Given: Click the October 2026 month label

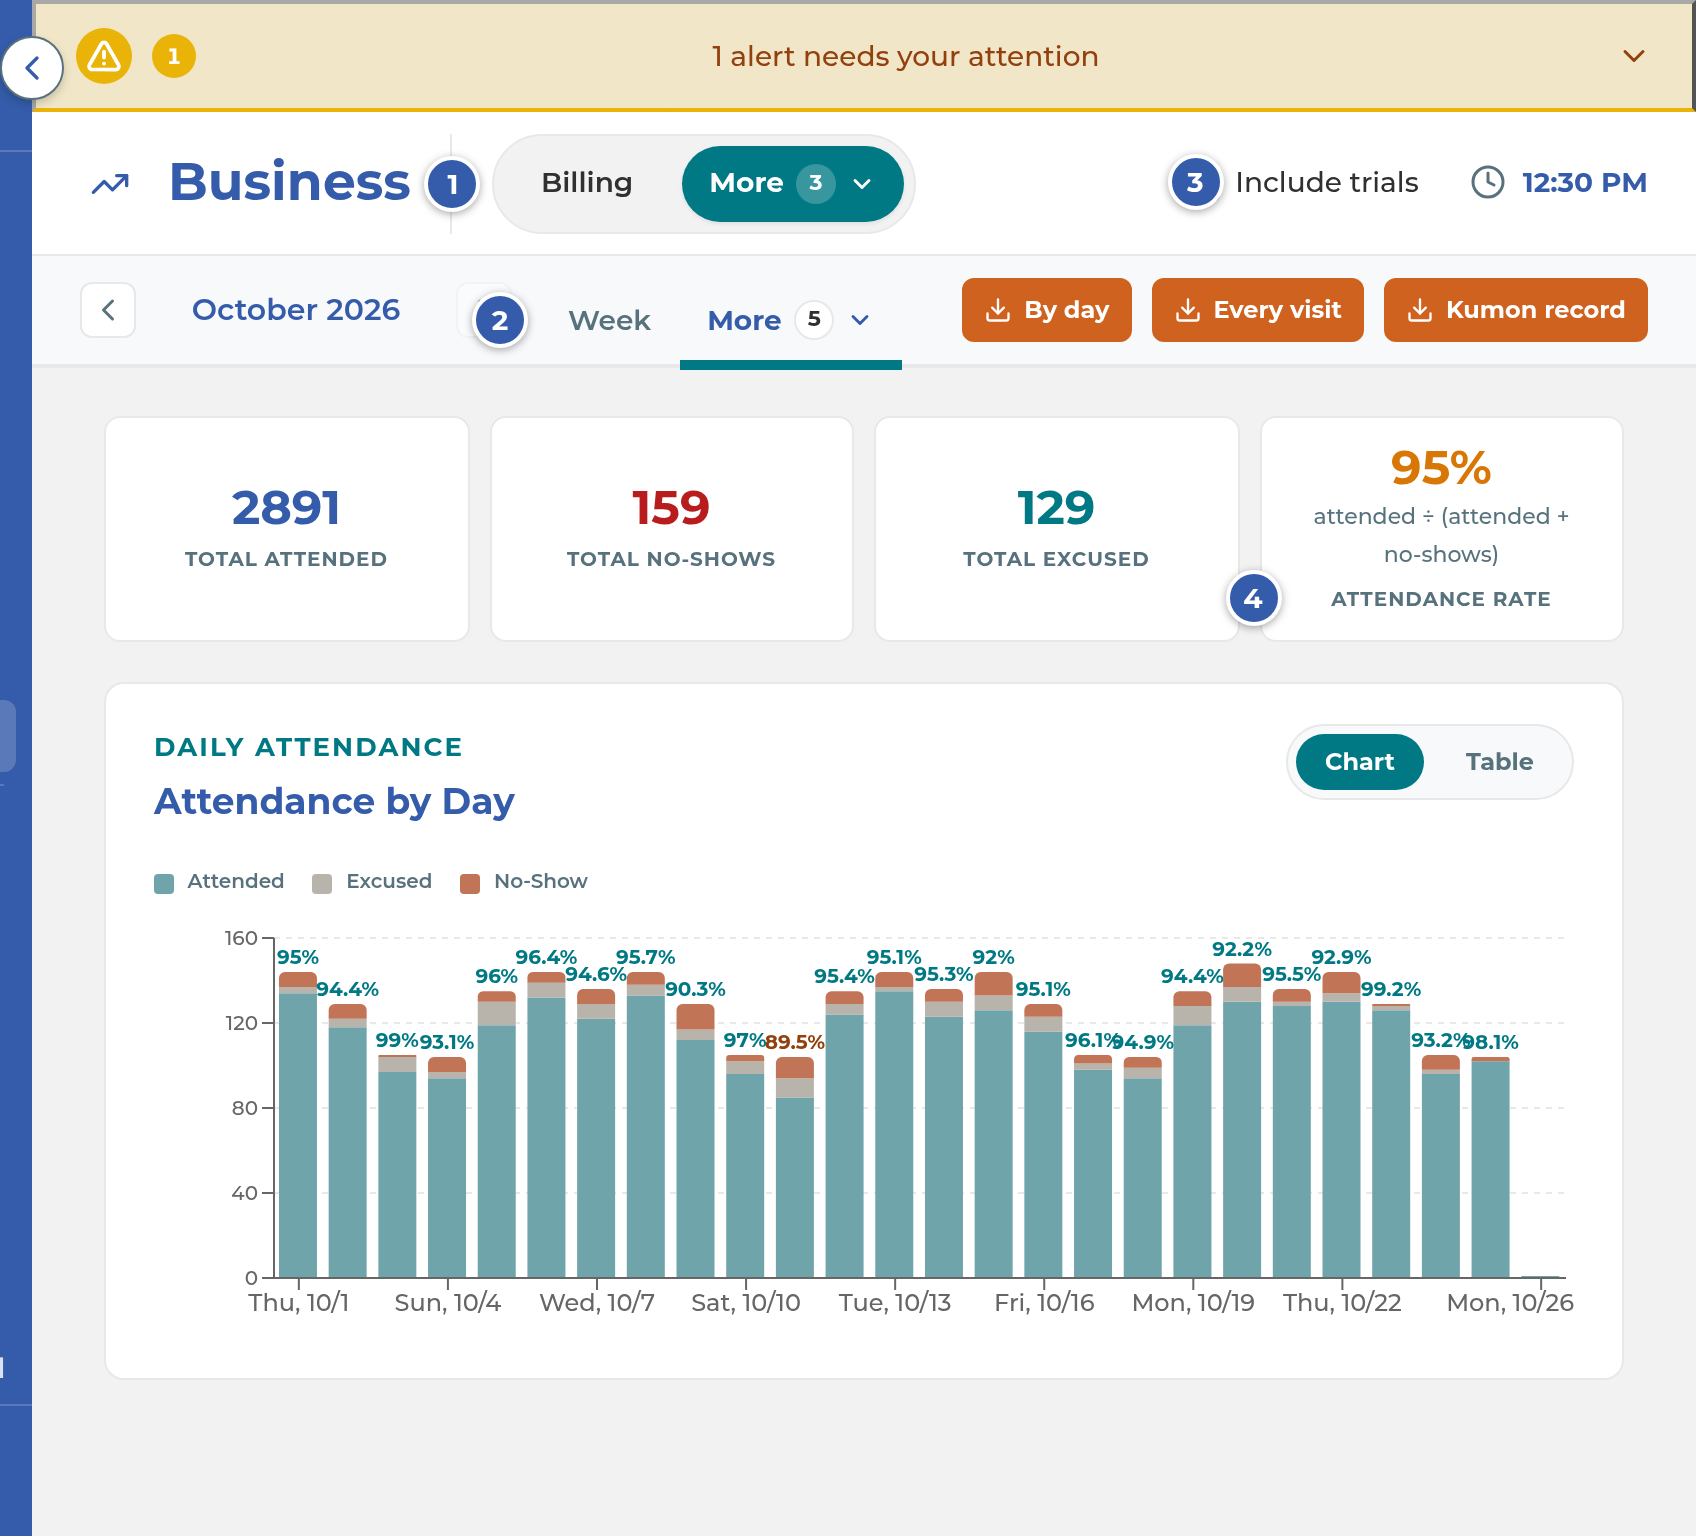Looking at the screenshot, I should tap(296, 310).
